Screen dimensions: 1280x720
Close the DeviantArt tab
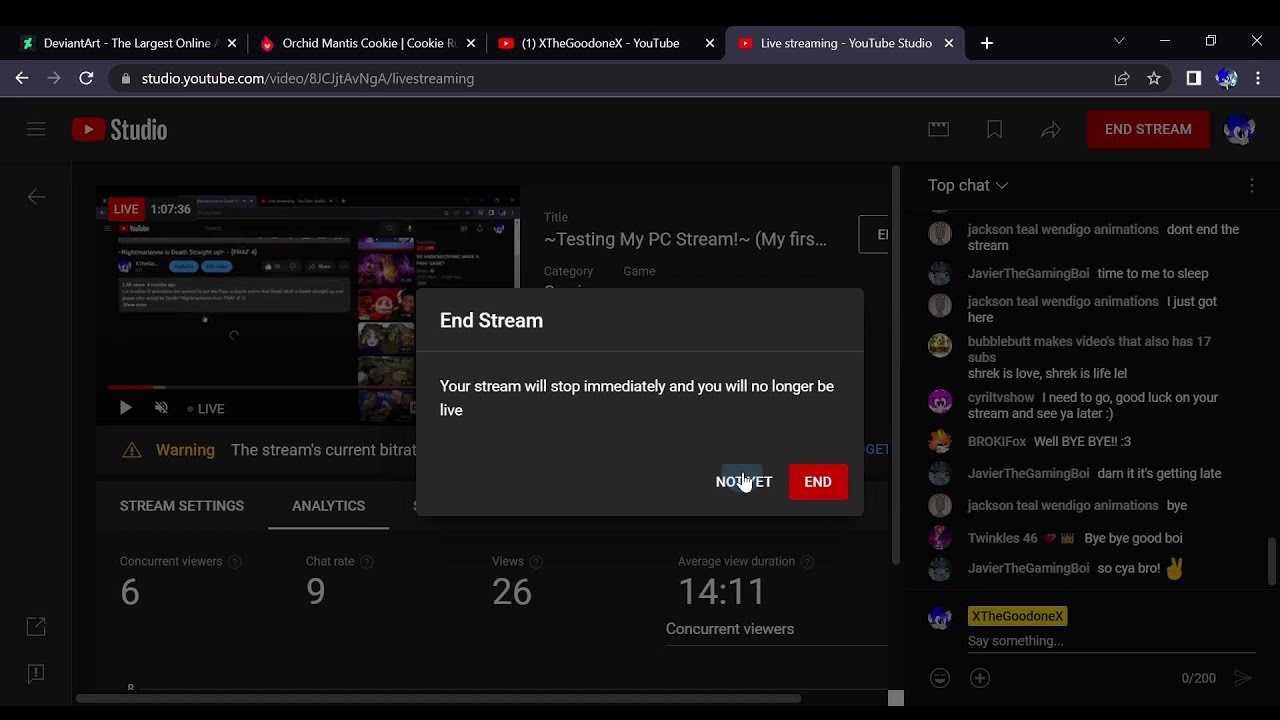pos(232,43)
